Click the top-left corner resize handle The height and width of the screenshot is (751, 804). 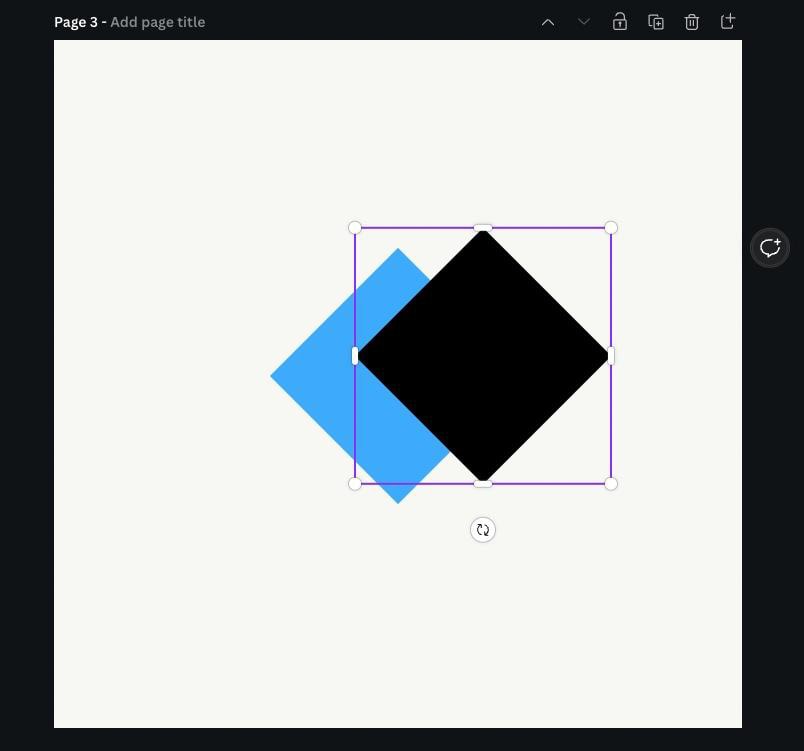coord(355,228)
